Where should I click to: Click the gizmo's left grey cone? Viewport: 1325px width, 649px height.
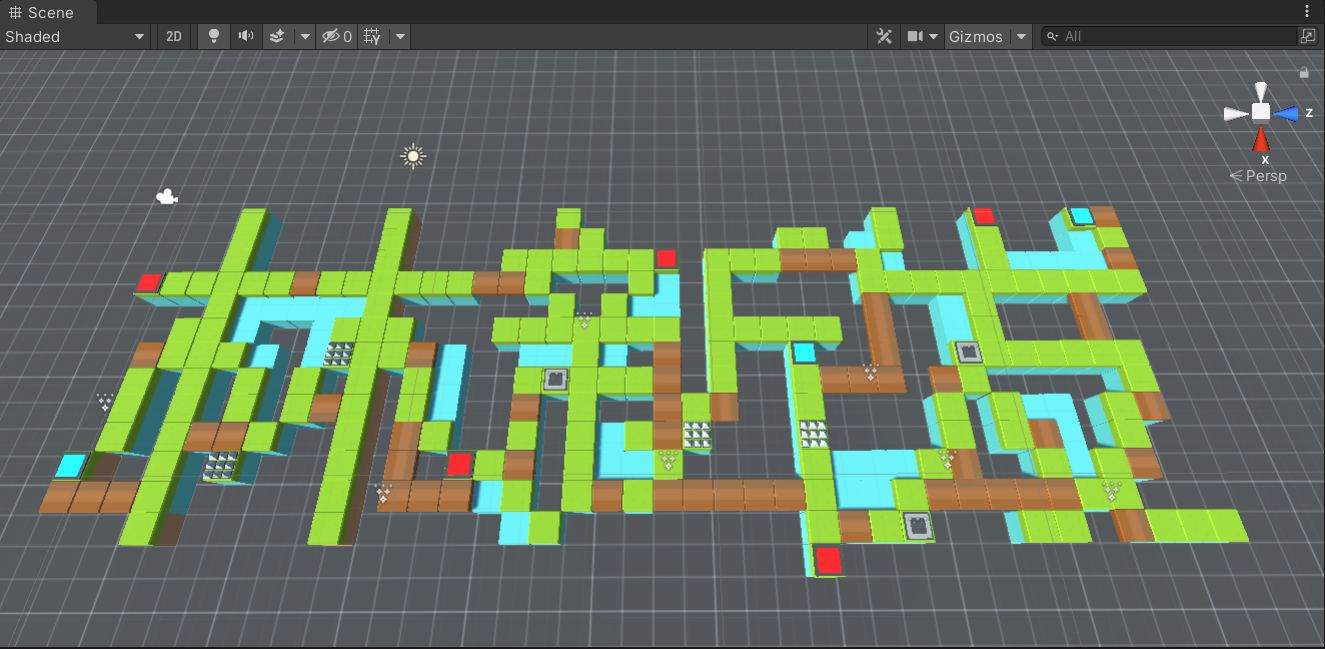click(1237, 113)
